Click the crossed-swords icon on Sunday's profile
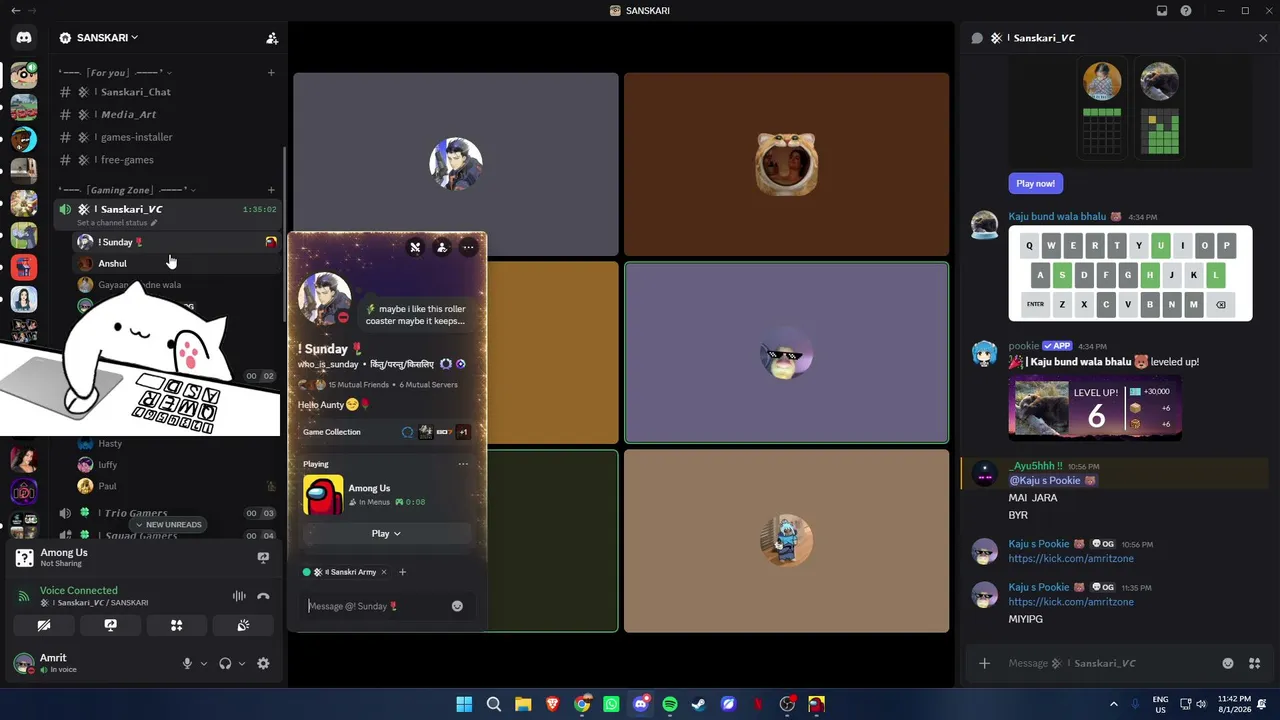Viewport: 1280px width, 720px height. pyautogui.click(x=415, y=248)
